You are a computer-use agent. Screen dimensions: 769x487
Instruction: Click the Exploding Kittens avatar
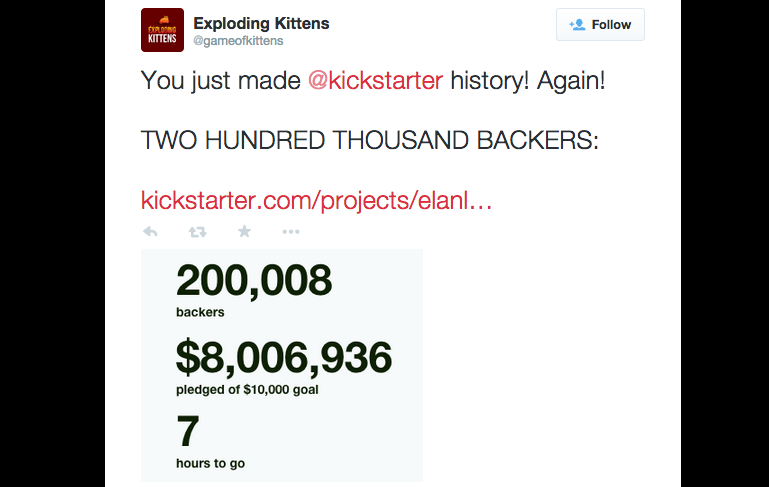point(162,30)
